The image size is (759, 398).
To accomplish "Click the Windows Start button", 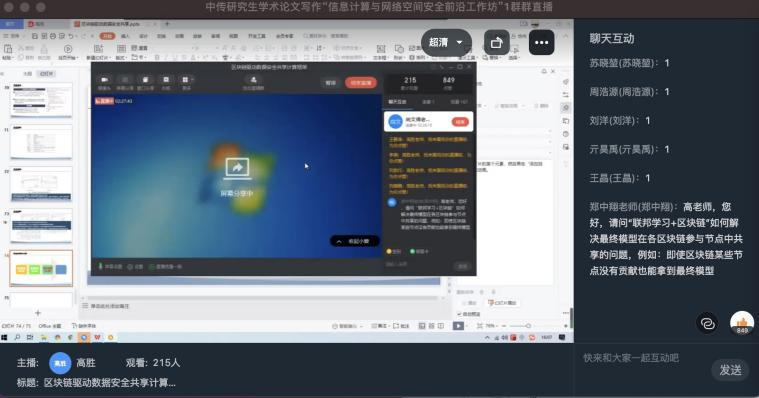I will pos(4,337).
